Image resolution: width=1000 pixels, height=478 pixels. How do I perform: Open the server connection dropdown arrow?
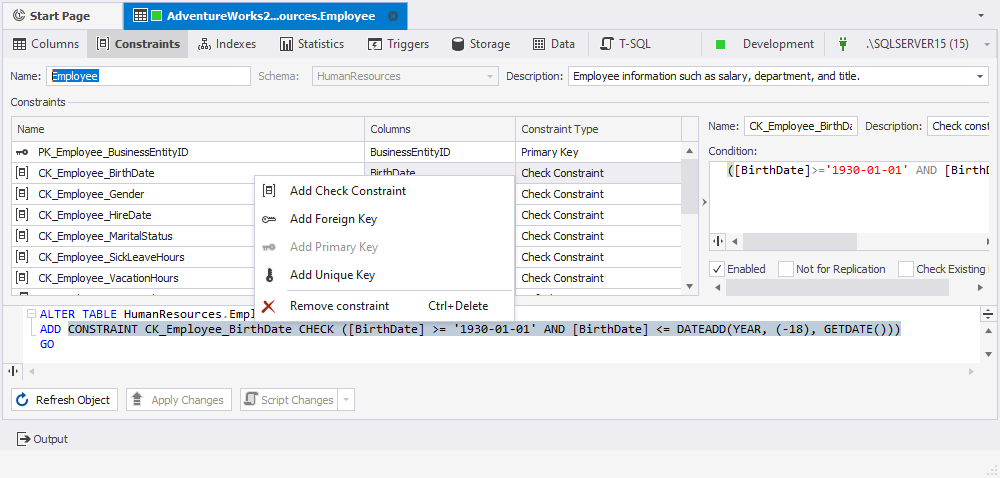tap(987, 45)
